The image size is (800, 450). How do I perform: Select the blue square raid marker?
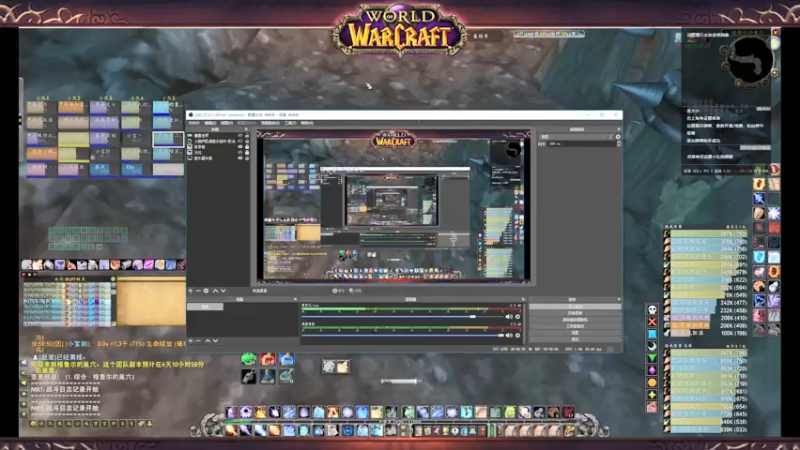pyautogui.click(x=652, y=334)
